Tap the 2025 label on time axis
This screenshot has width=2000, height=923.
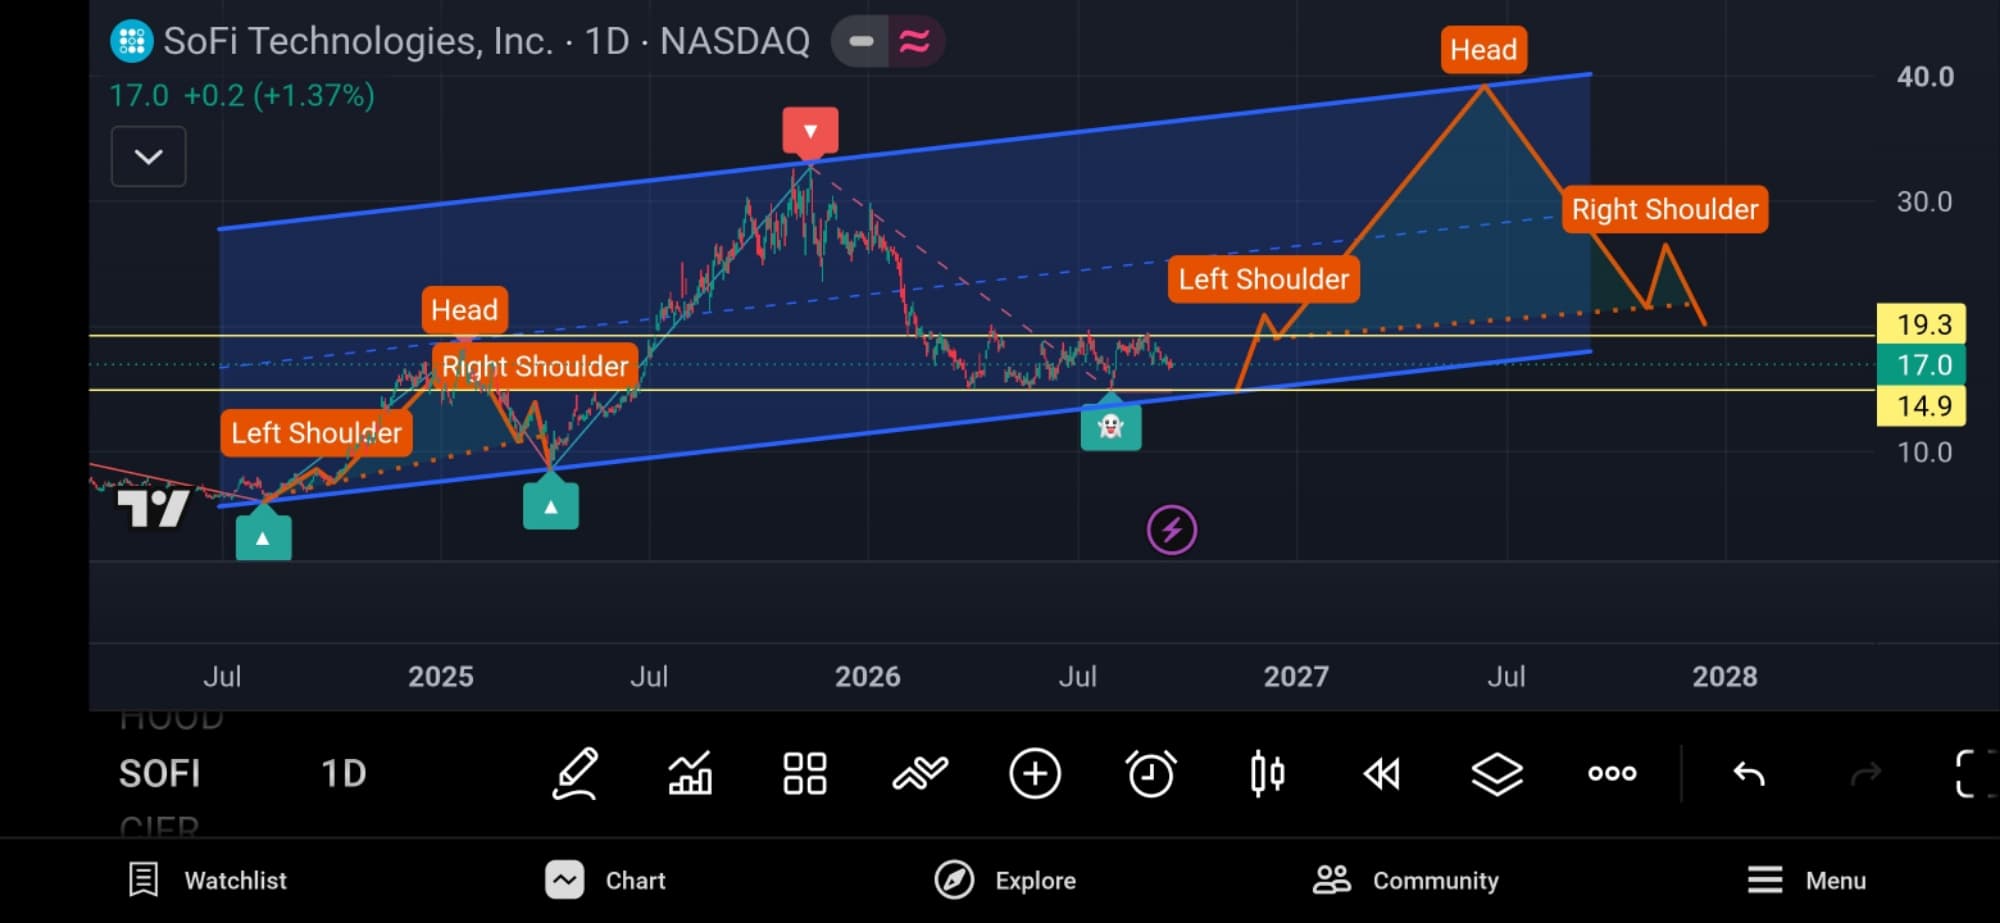click(x=441, y=677)
